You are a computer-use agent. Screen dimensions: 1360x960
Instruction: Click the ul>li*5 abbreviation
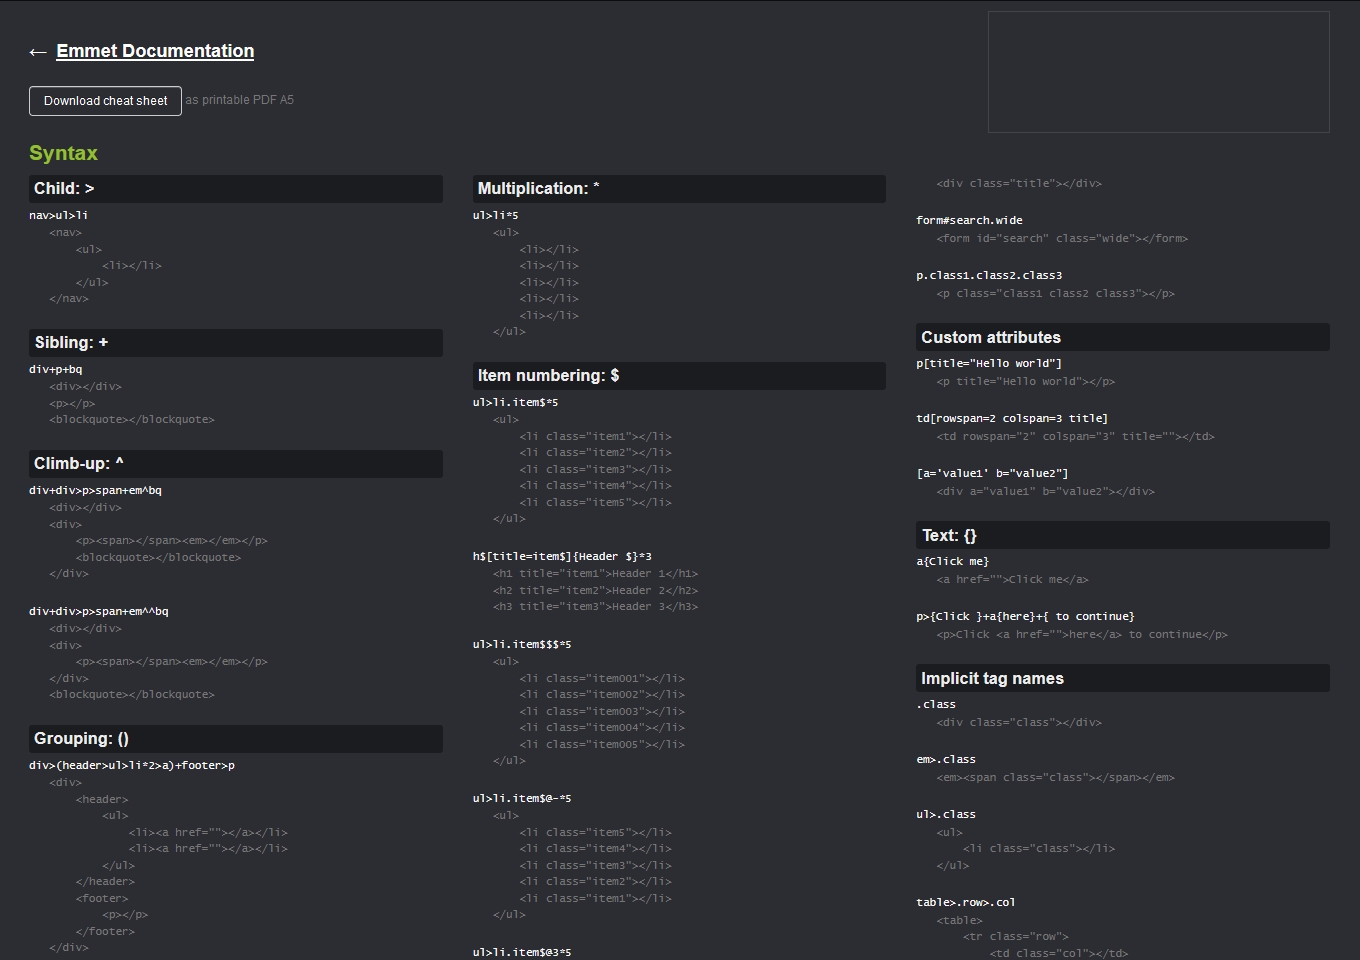(496, 215)
